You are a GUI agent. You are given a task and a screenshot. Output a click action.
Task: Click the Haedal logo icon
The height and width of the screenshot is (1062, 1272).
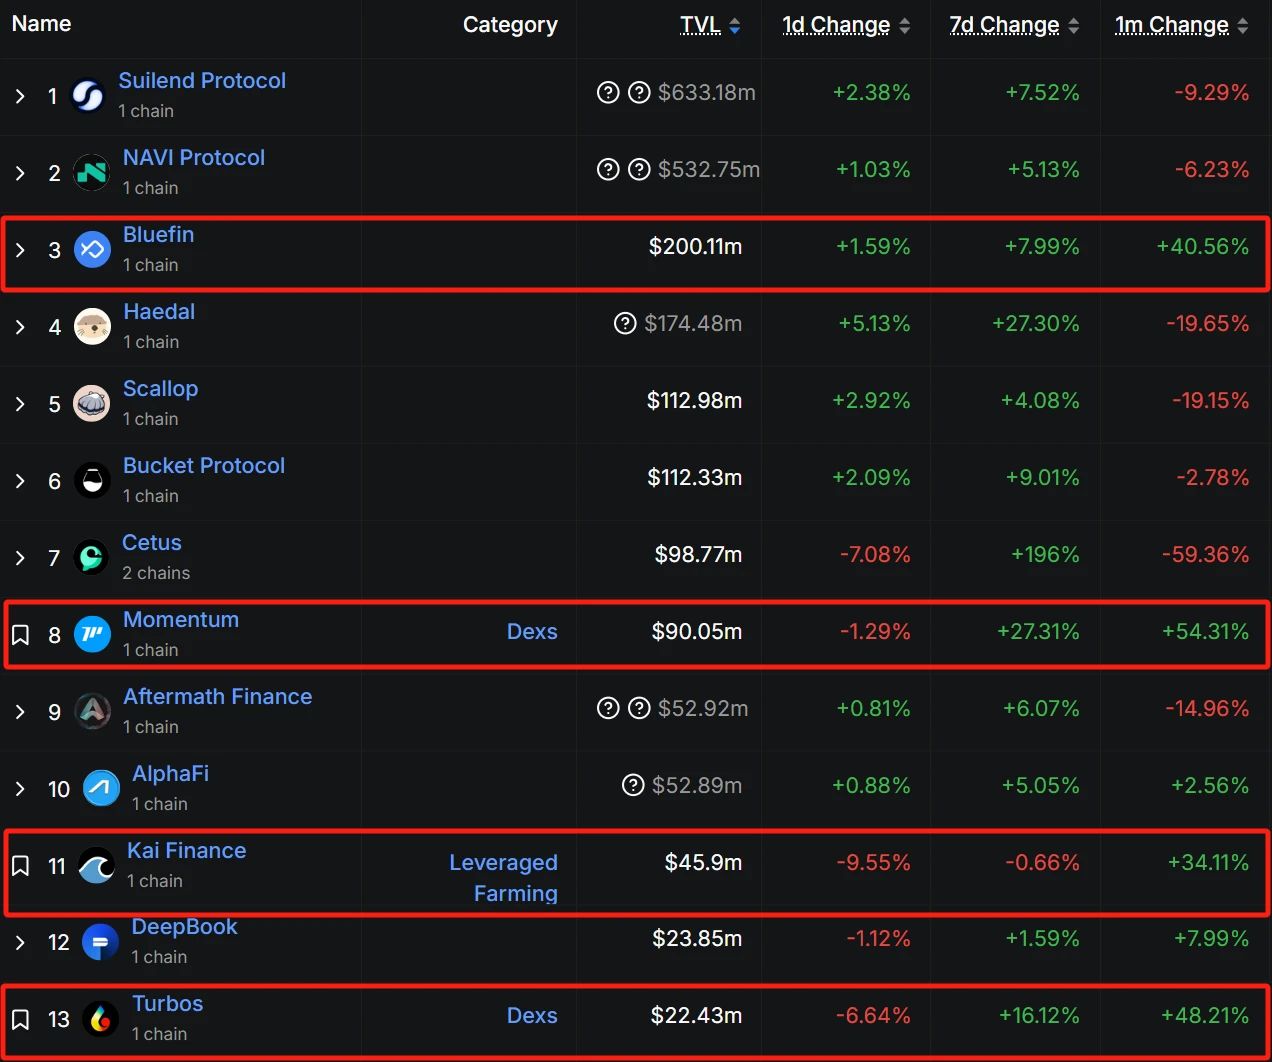[92, 327]
